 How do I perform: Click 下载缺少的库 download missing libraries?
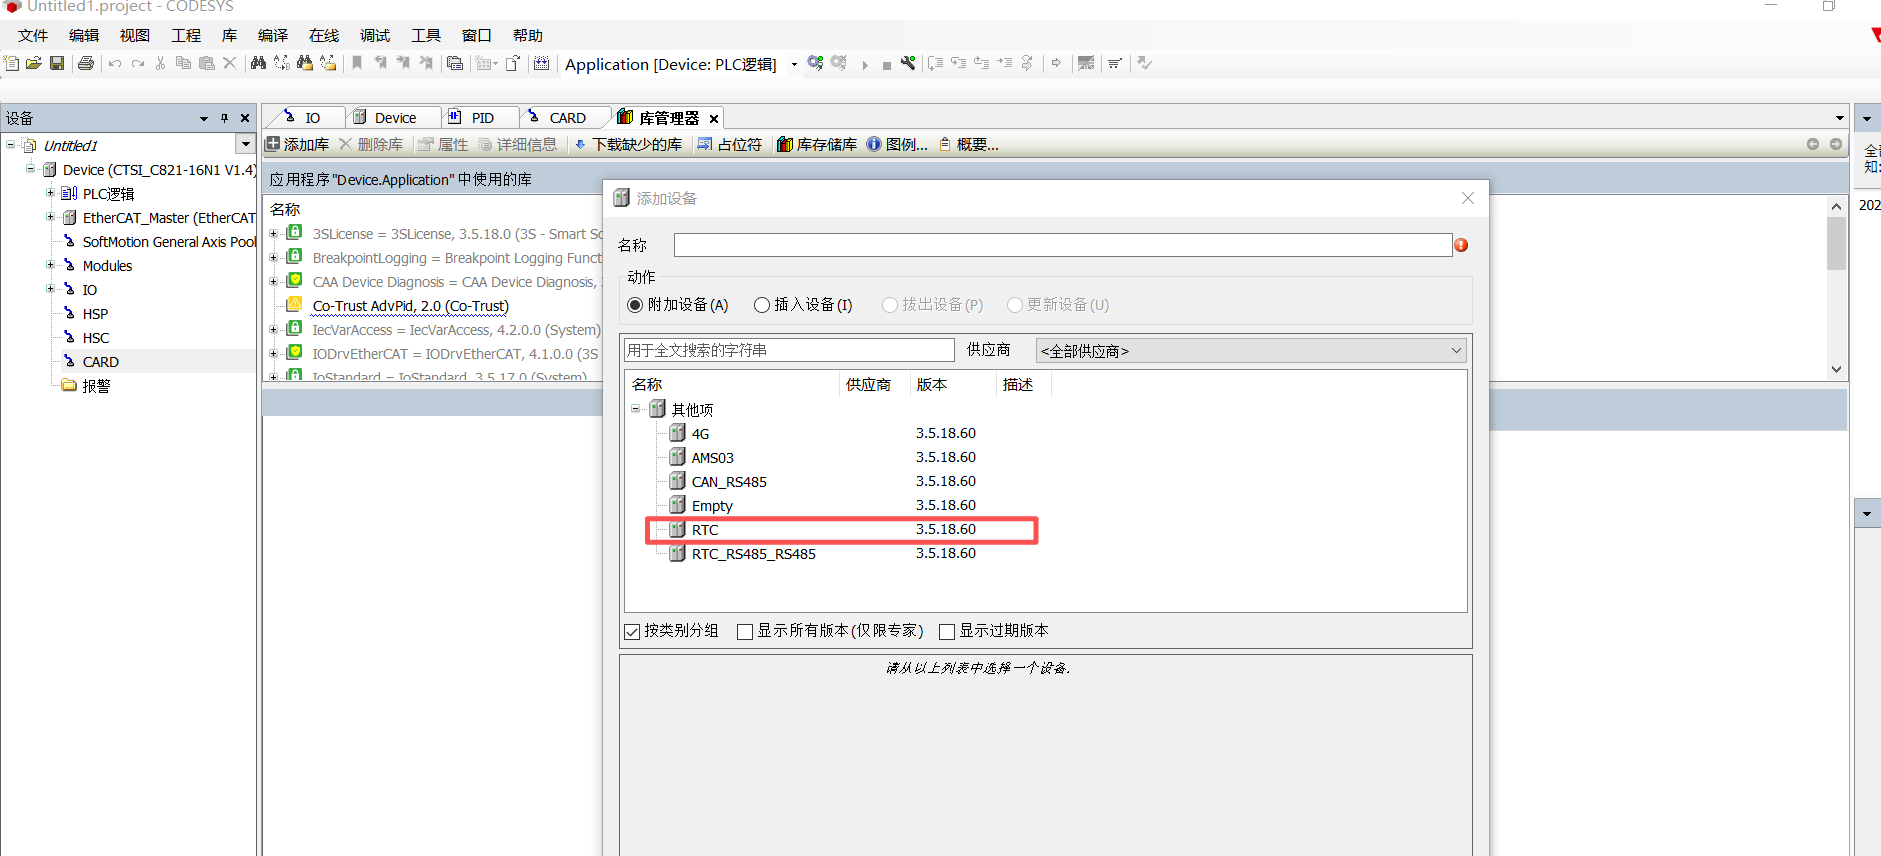tap(628, 145)
